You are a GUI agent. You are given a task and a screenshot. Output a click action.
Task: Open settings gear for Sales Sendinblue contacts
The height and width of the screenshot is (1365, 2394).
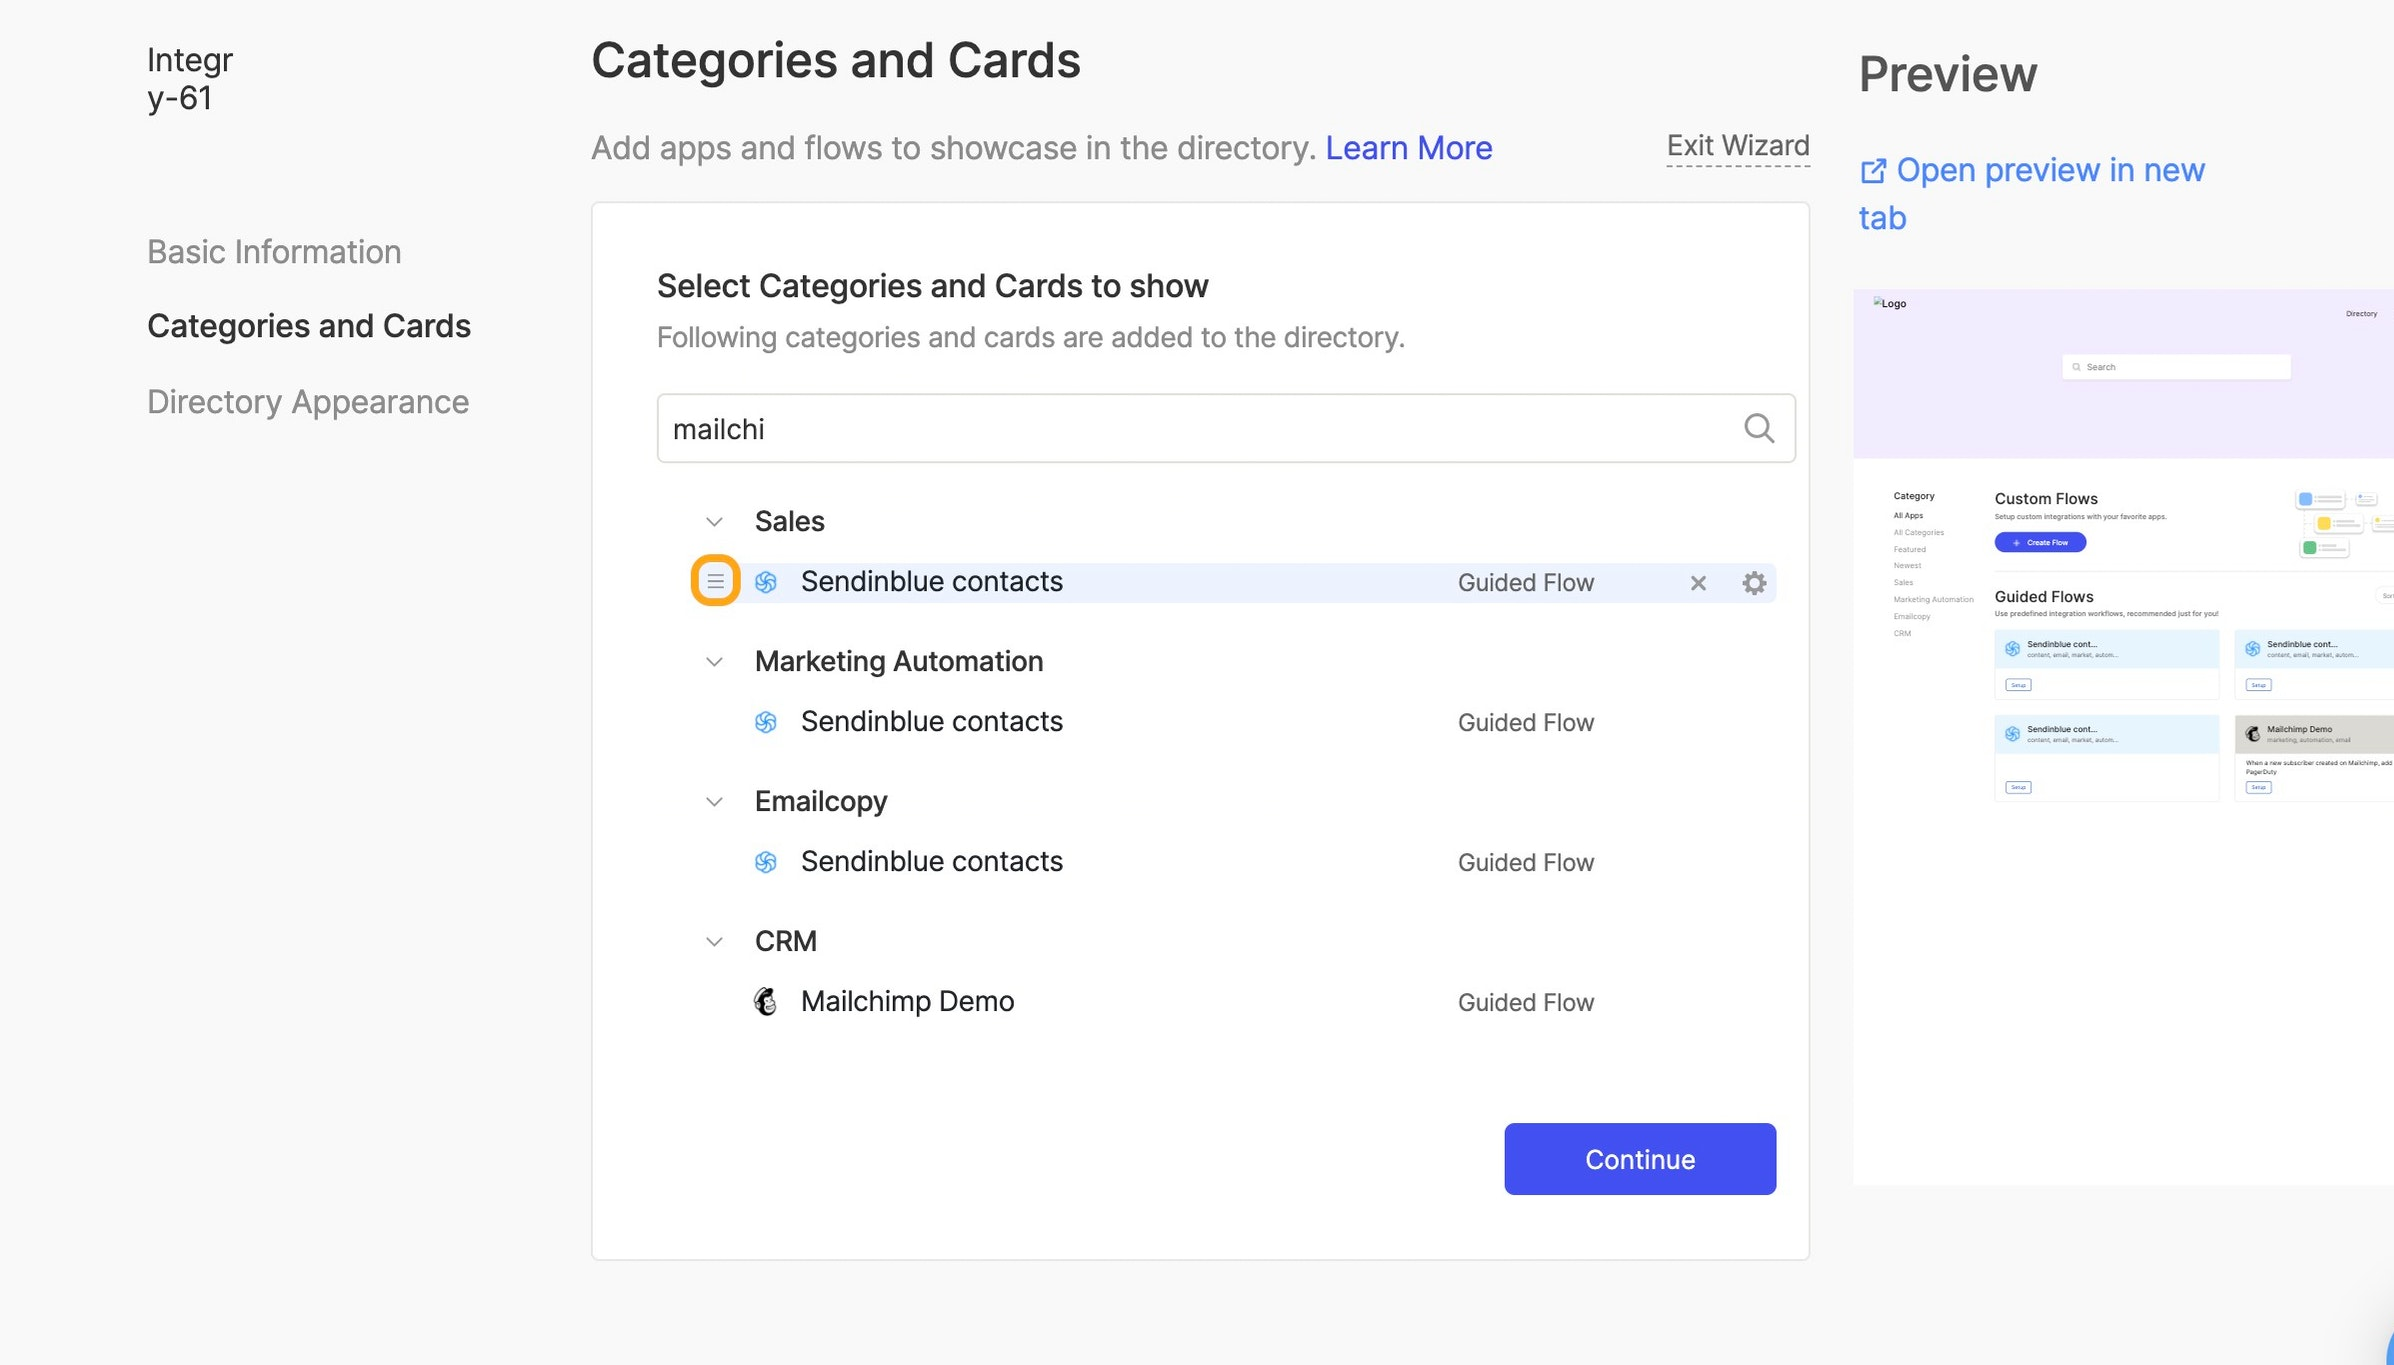[x=1754, y=583]
